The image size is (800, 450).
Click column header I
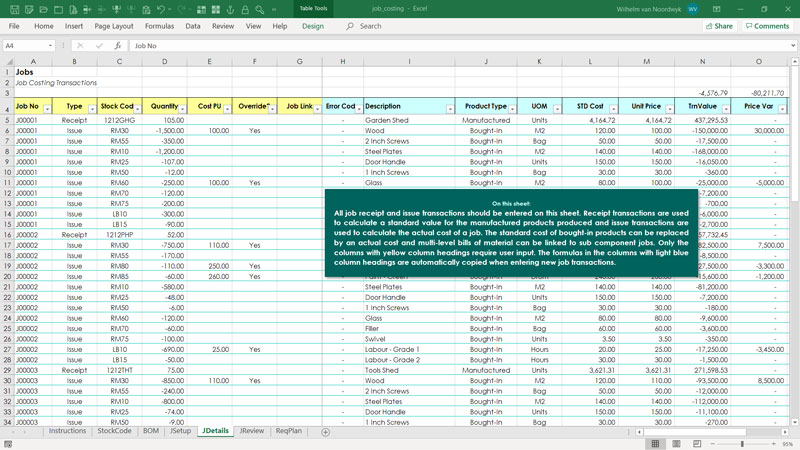(409, 61)
